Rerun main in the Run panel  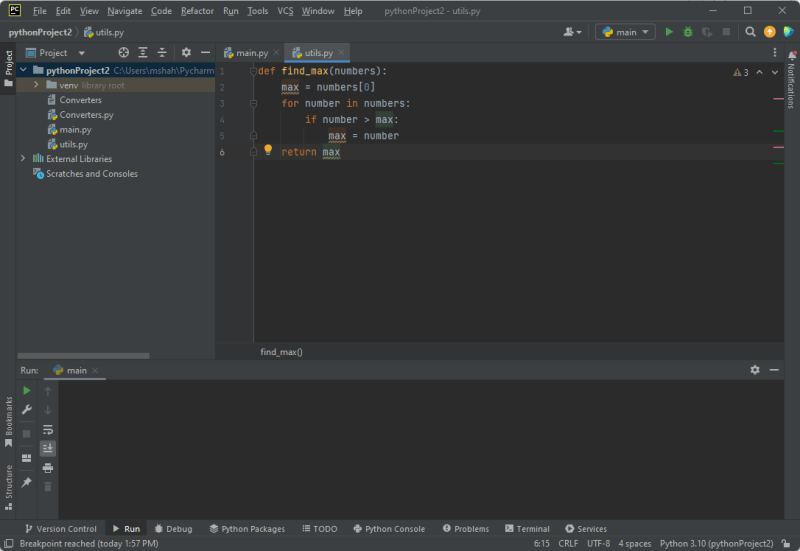[x=27, y=391]
